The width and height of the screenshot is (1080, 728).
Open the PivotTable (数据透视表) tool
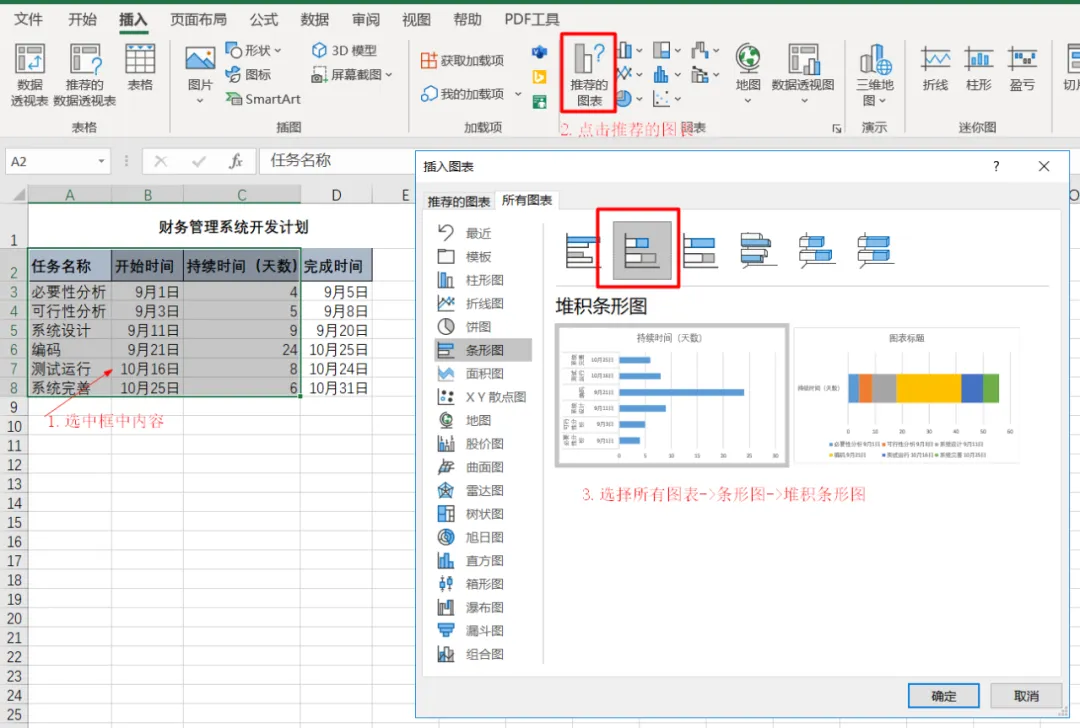pyautogui.click(x=30, y=74)
